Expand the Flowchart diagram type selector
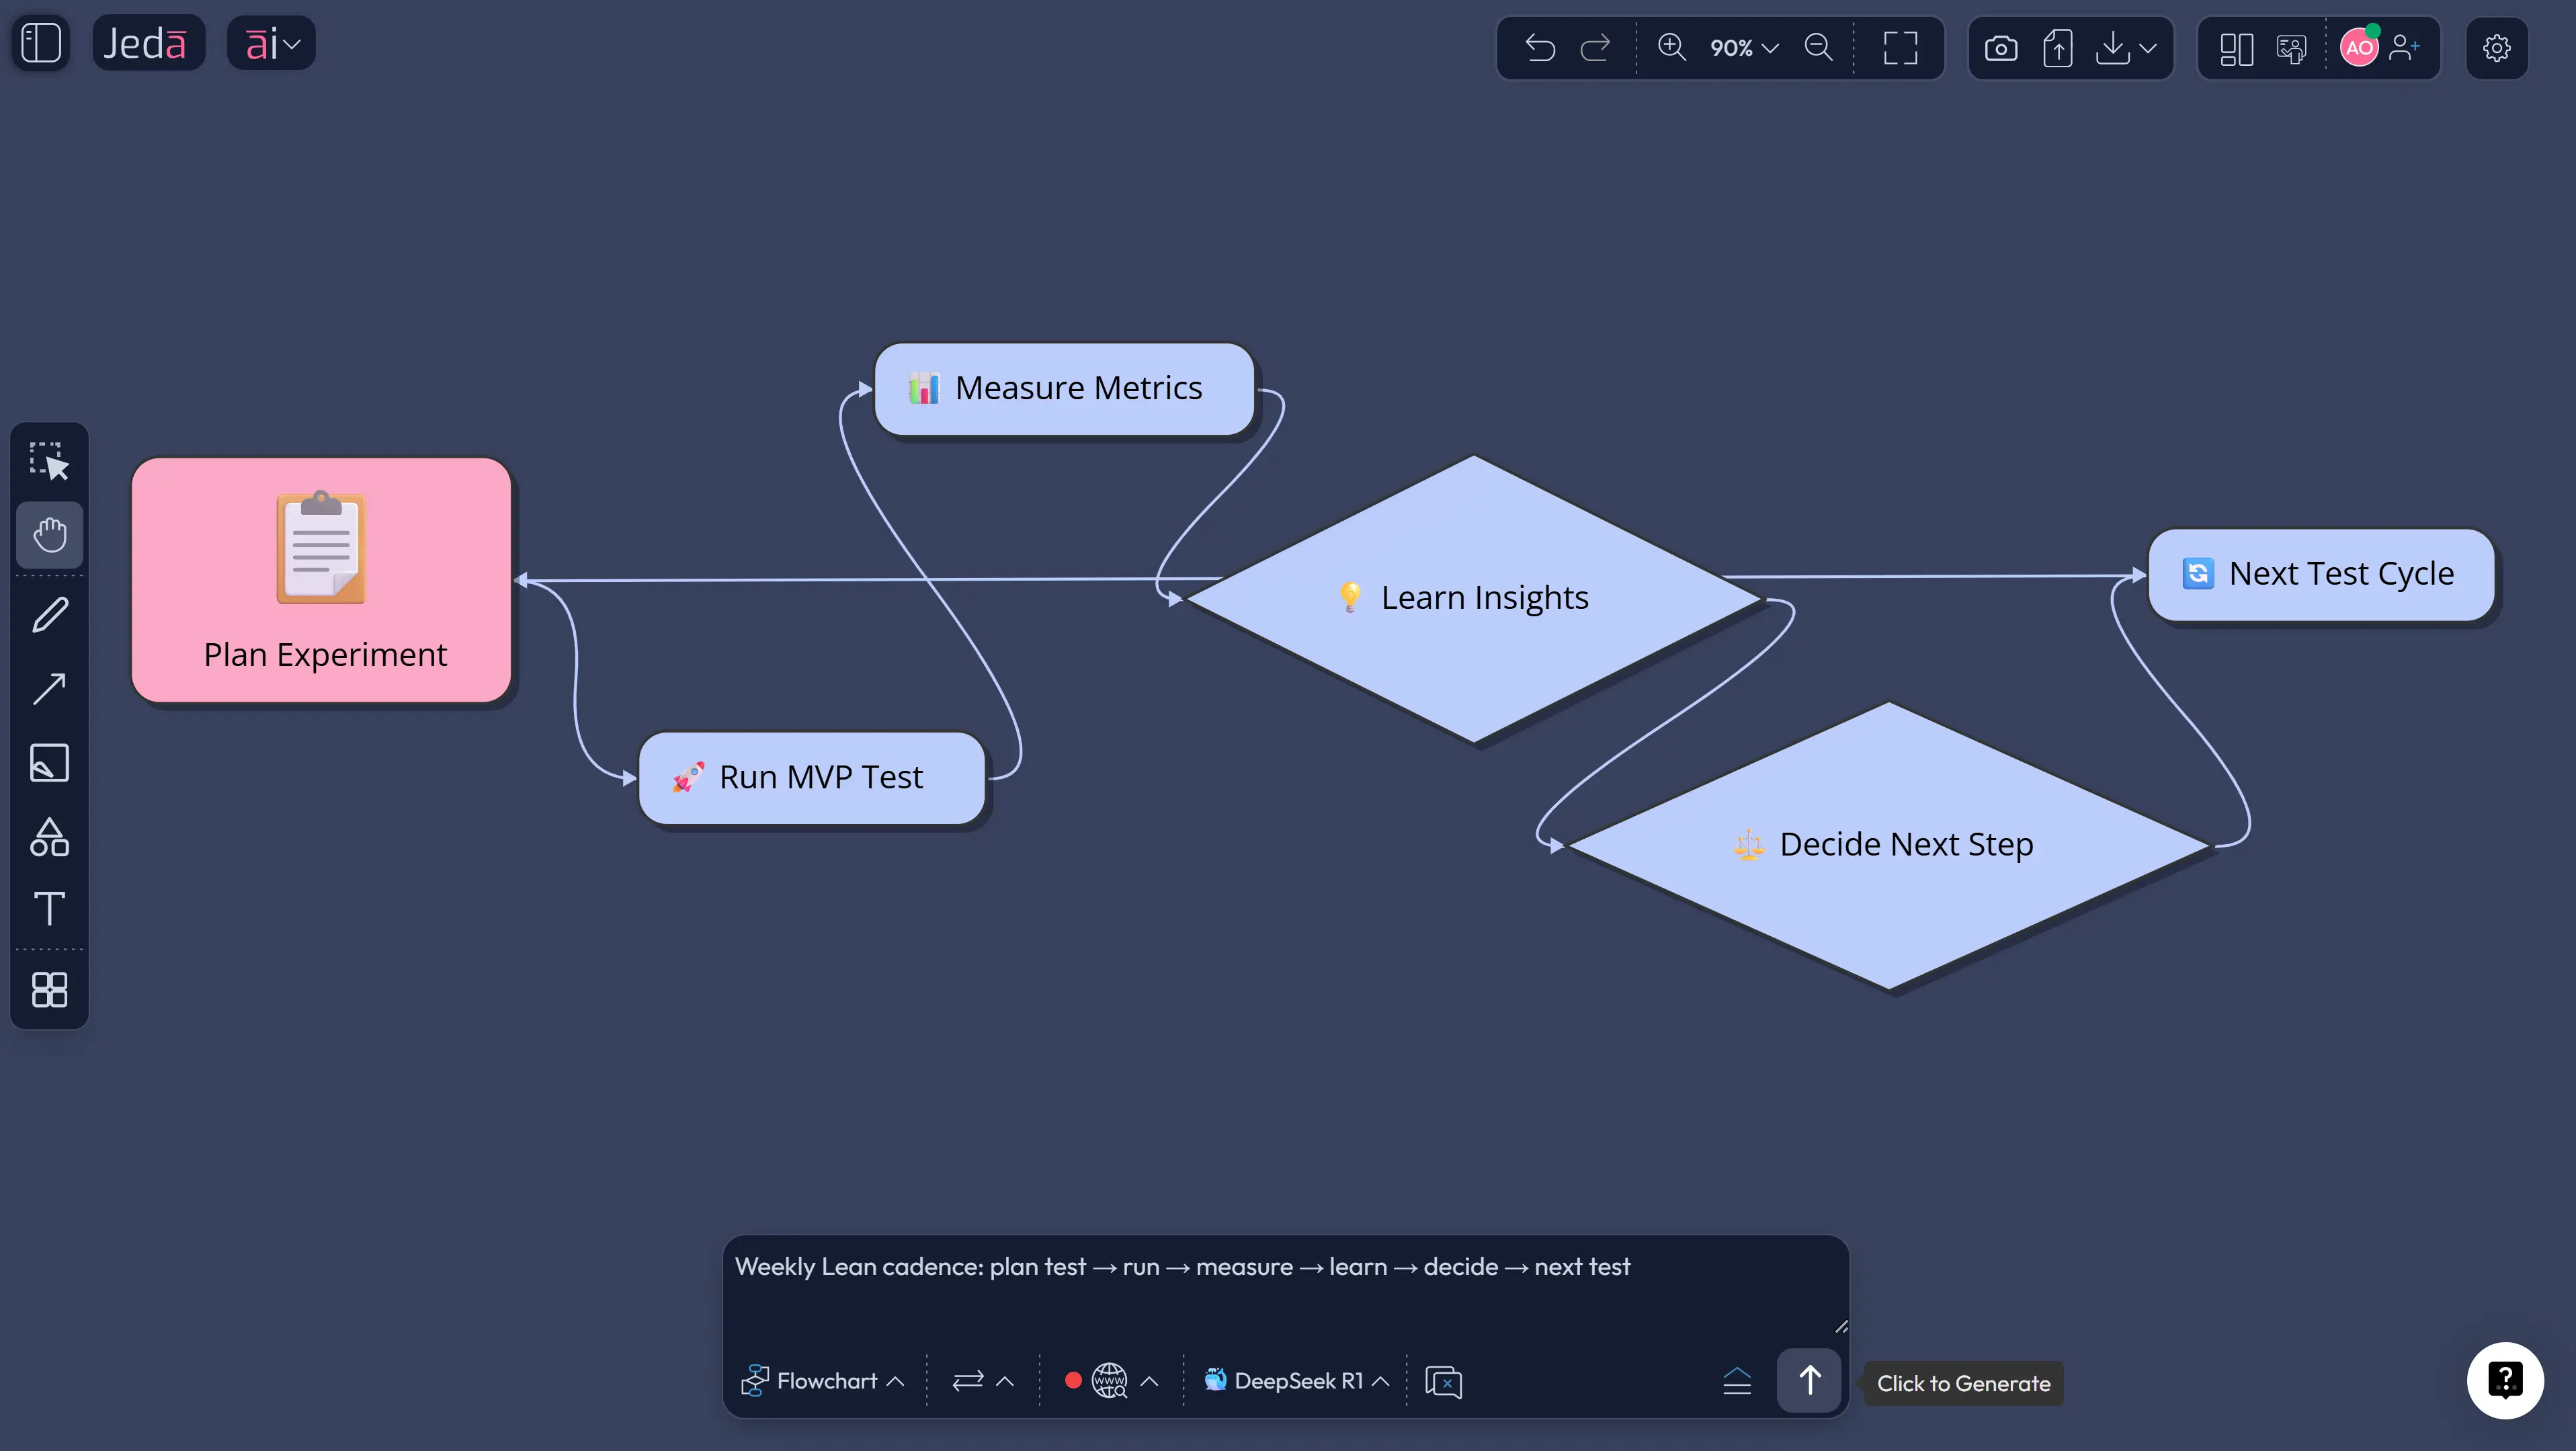Viewport: 2576px width, 1451px height. point(823,1381)
